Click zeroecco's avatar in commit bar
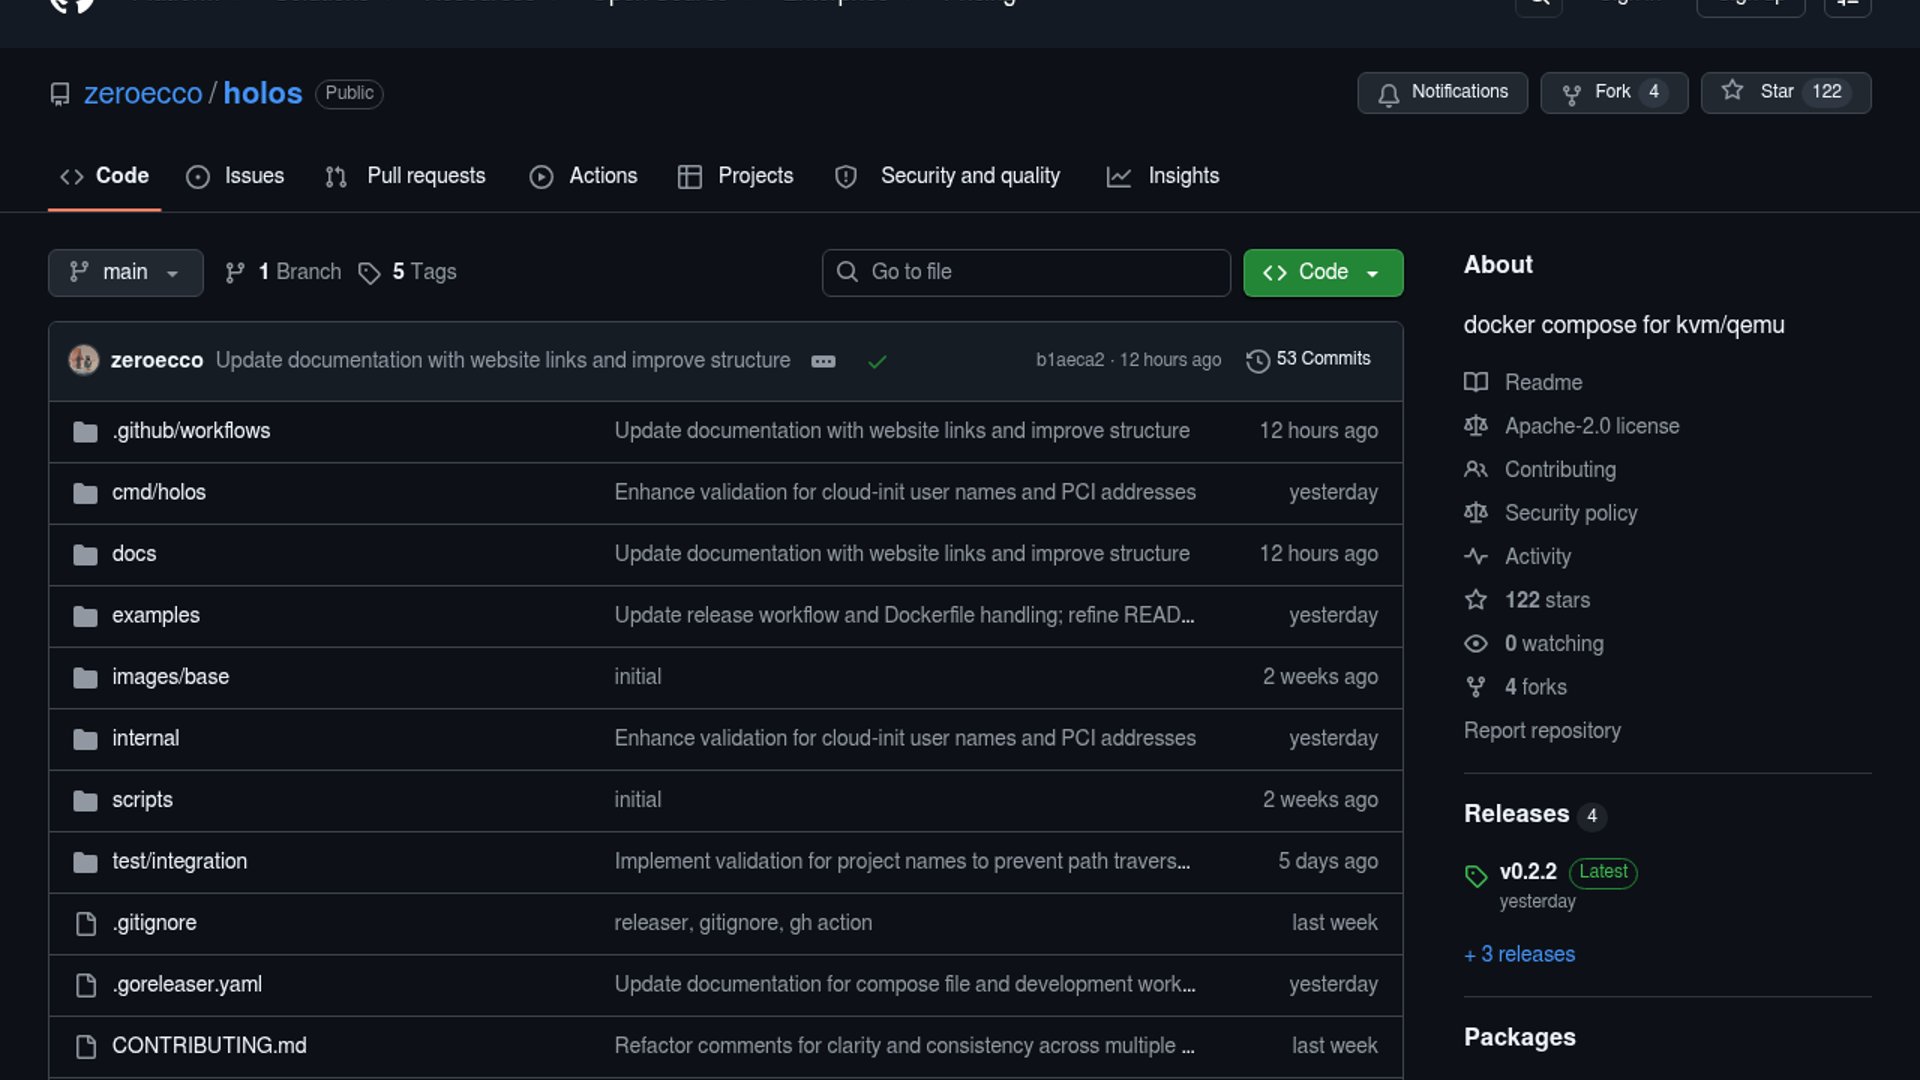 83,360
